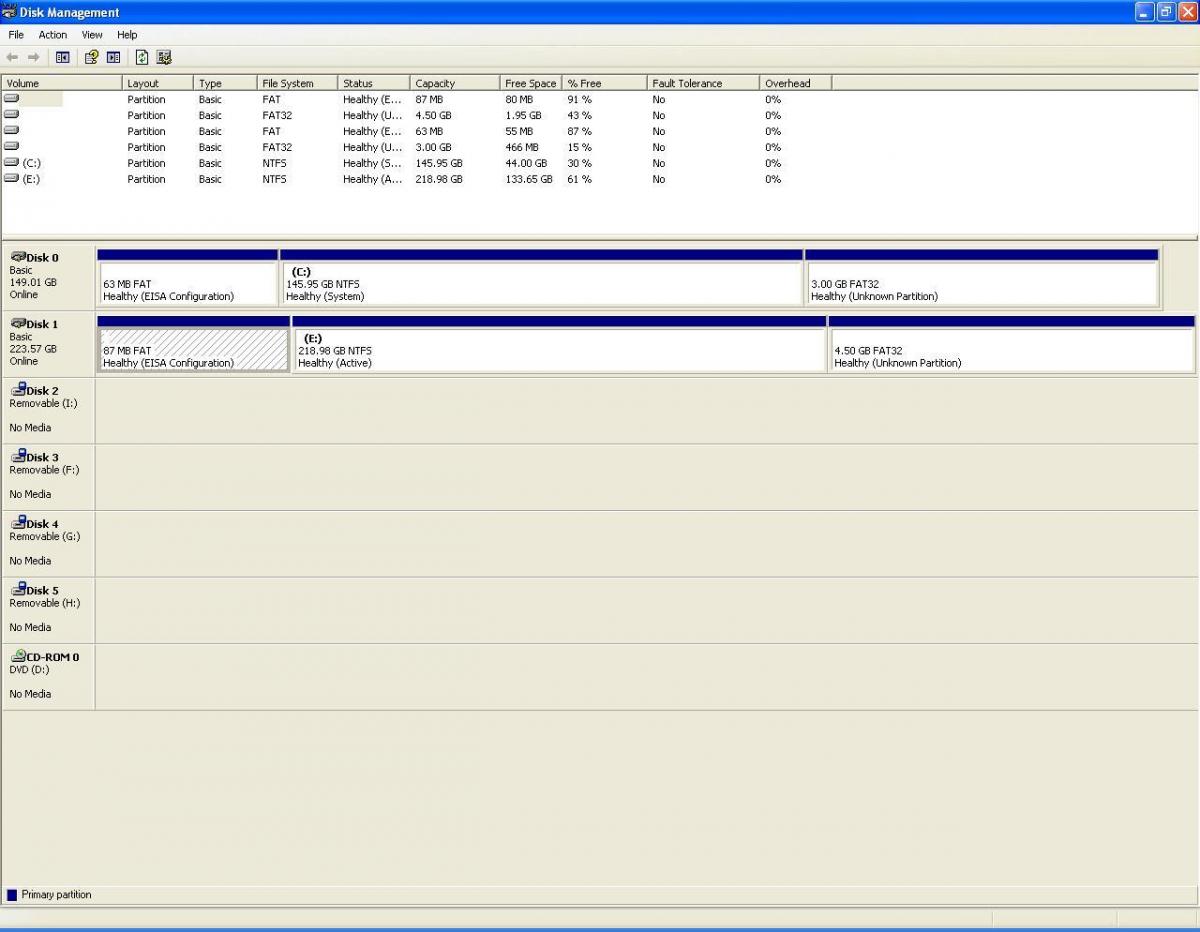Viewport: 1200px width, 932px height.
Task: Click the Disk Management title bar icon
Action: point(9,12)
